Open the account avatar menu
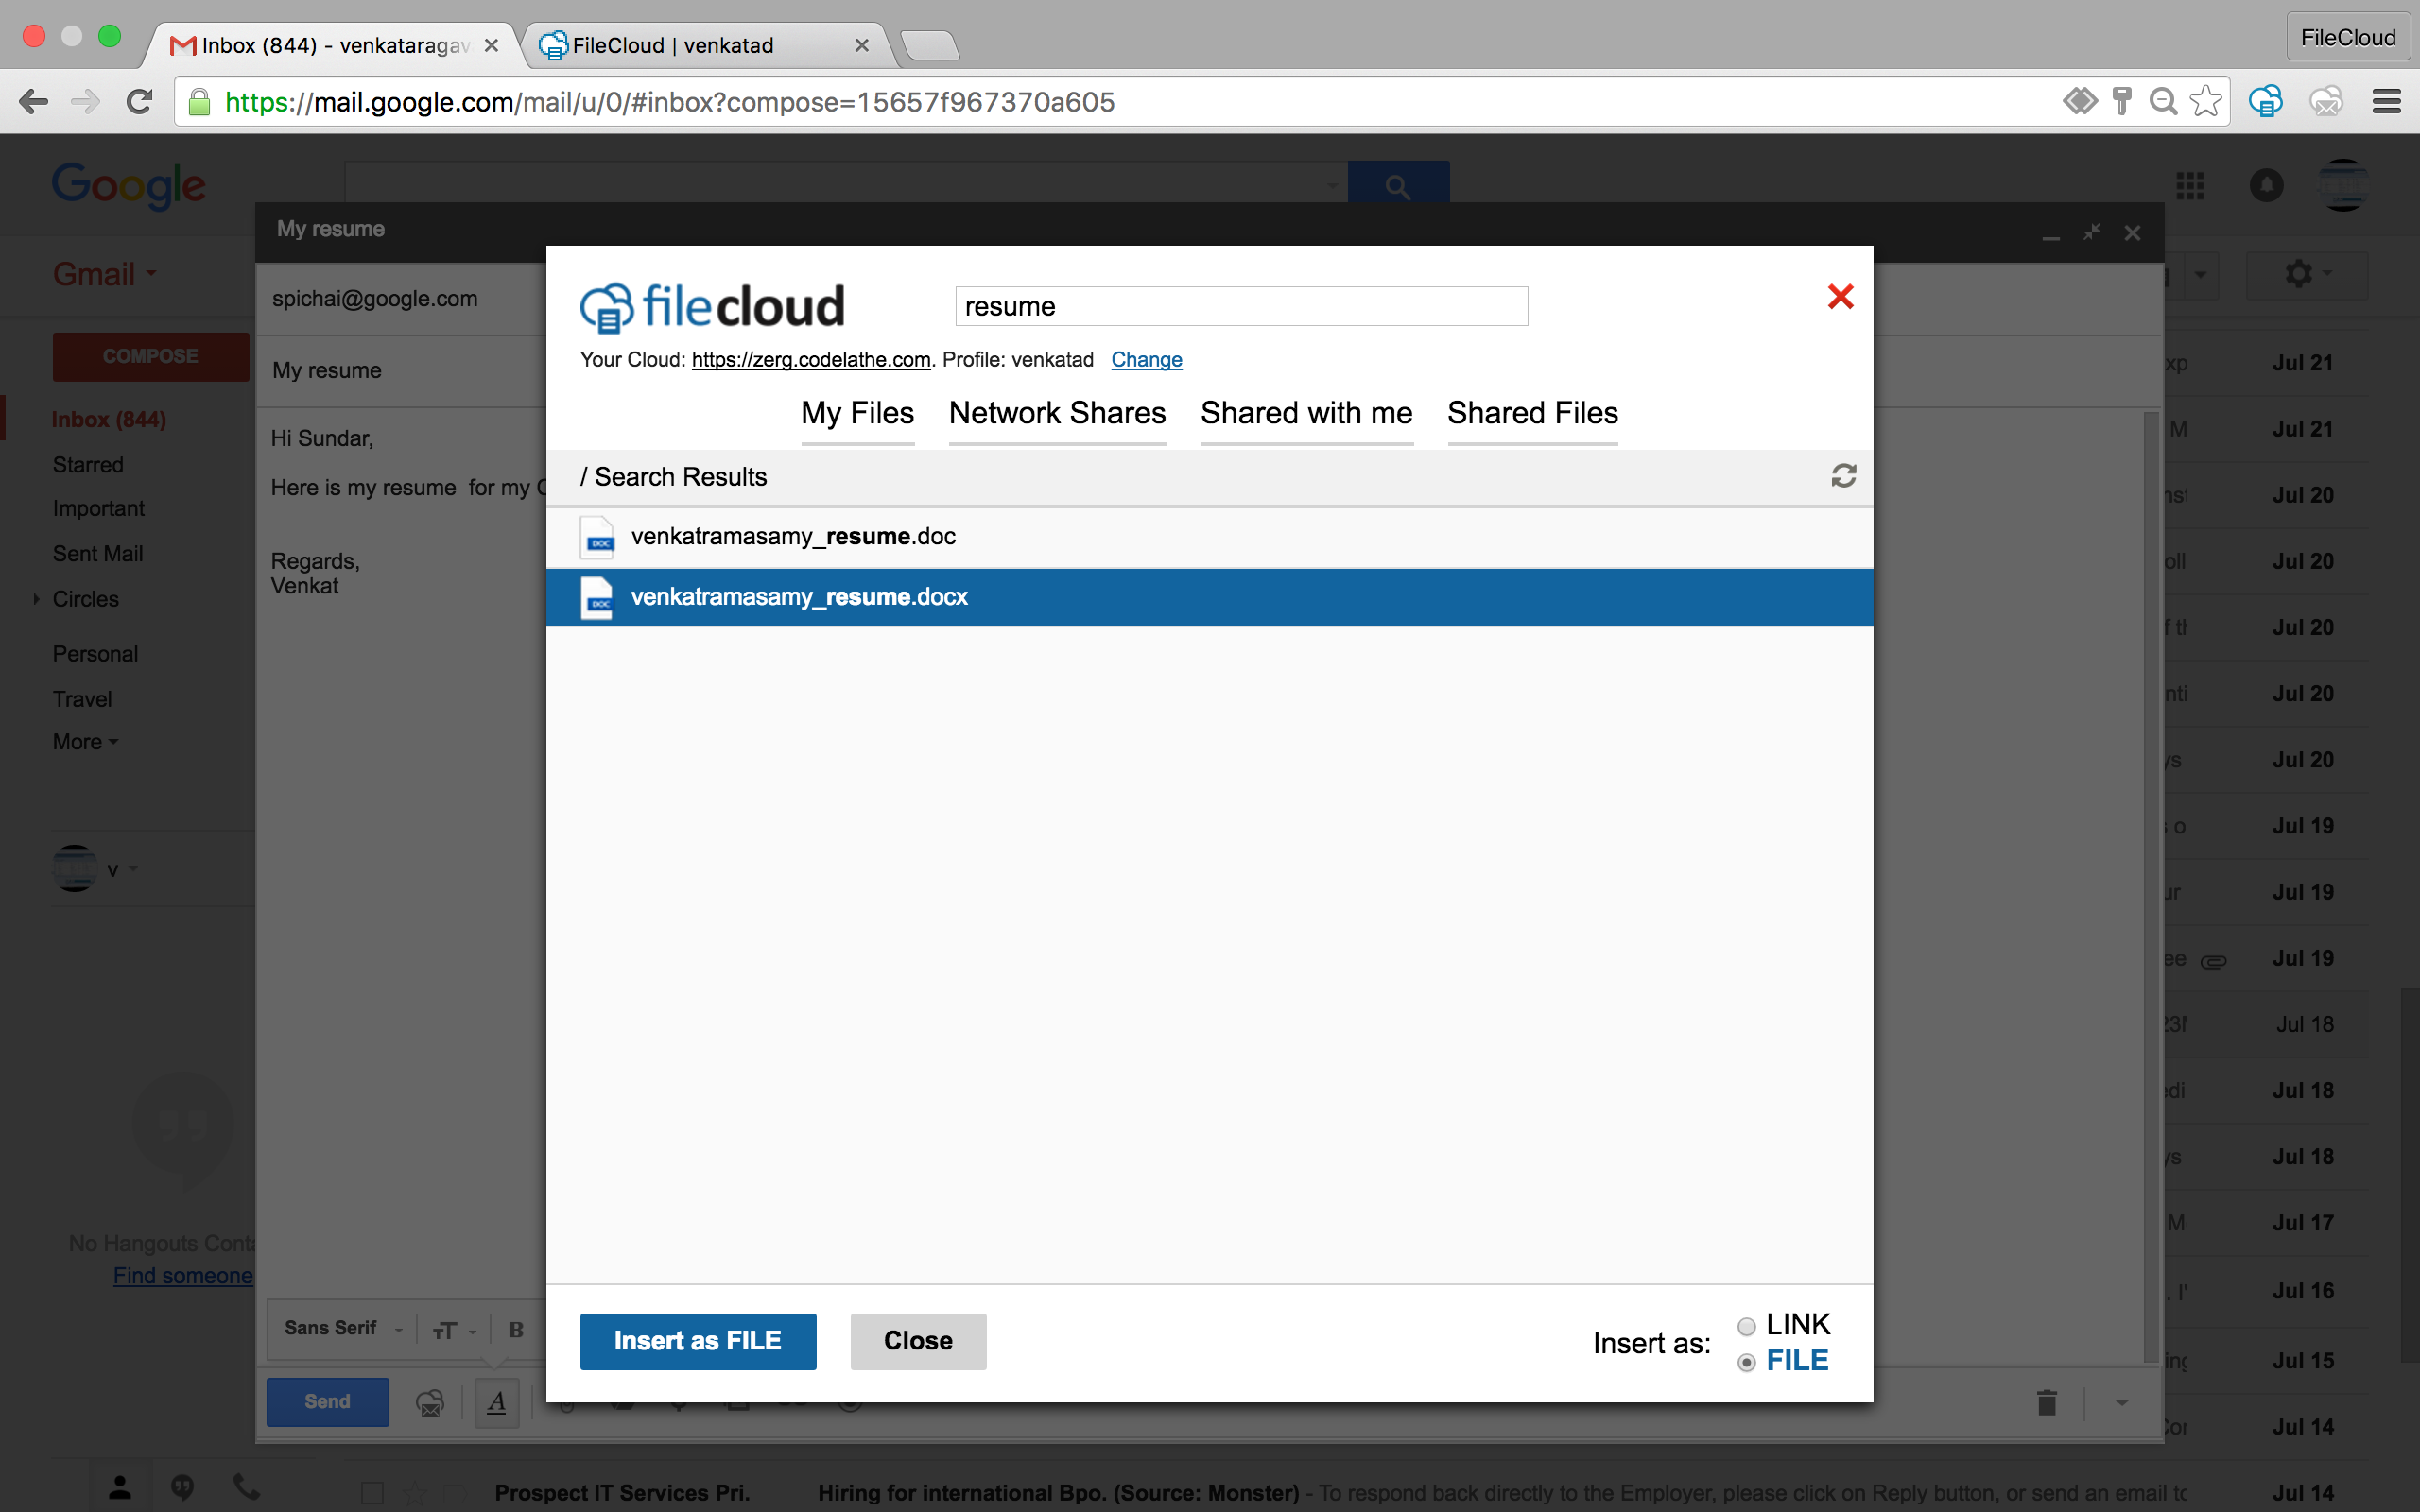 [2343, 185]
